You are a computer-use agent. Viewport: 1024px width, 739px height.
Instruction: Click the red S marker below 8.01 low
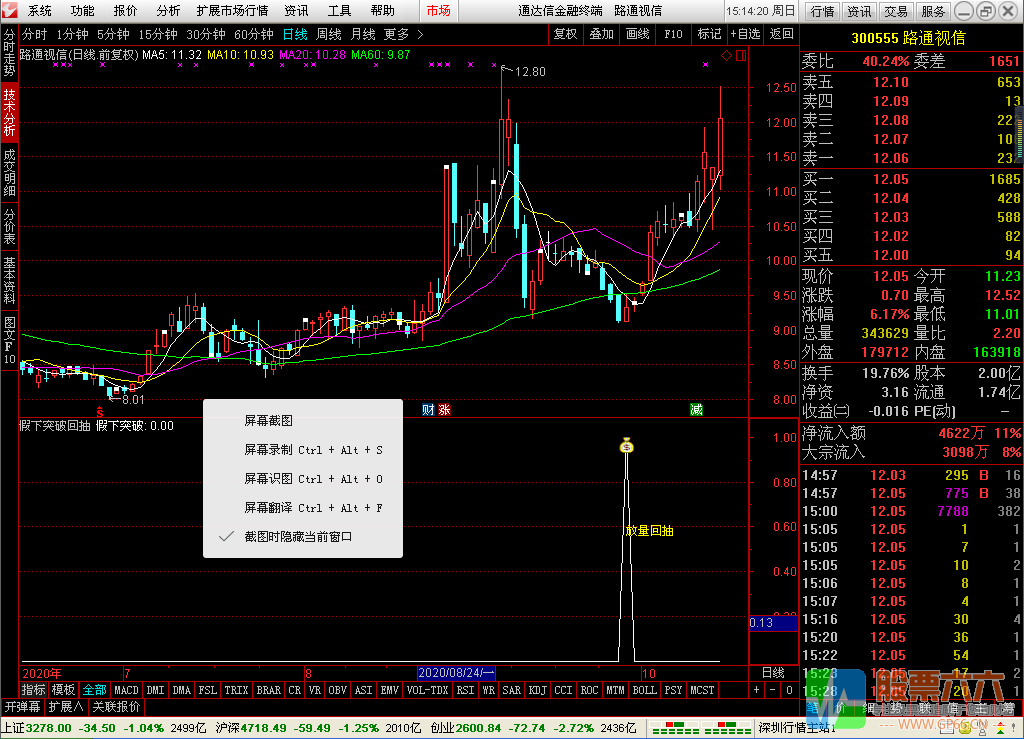(x=100, y=412)
